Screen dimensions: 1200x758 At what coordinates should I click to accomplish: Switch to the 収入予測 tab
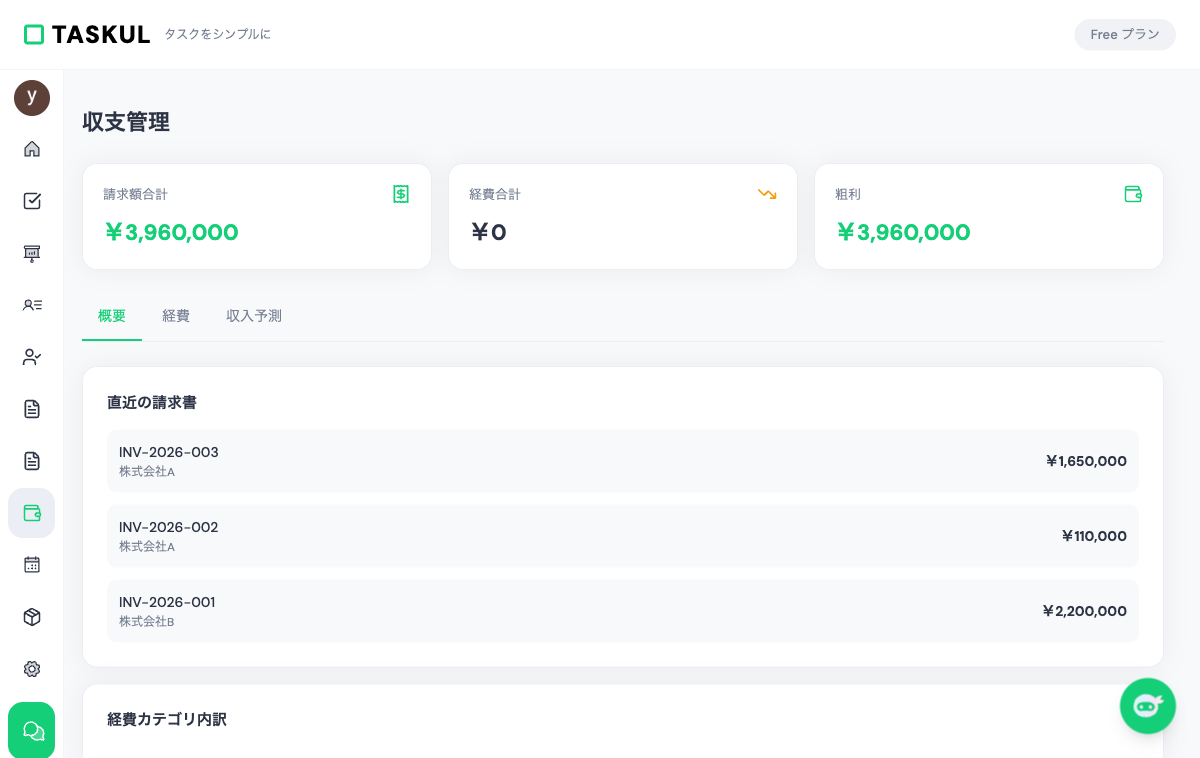[x=254, y=316]
